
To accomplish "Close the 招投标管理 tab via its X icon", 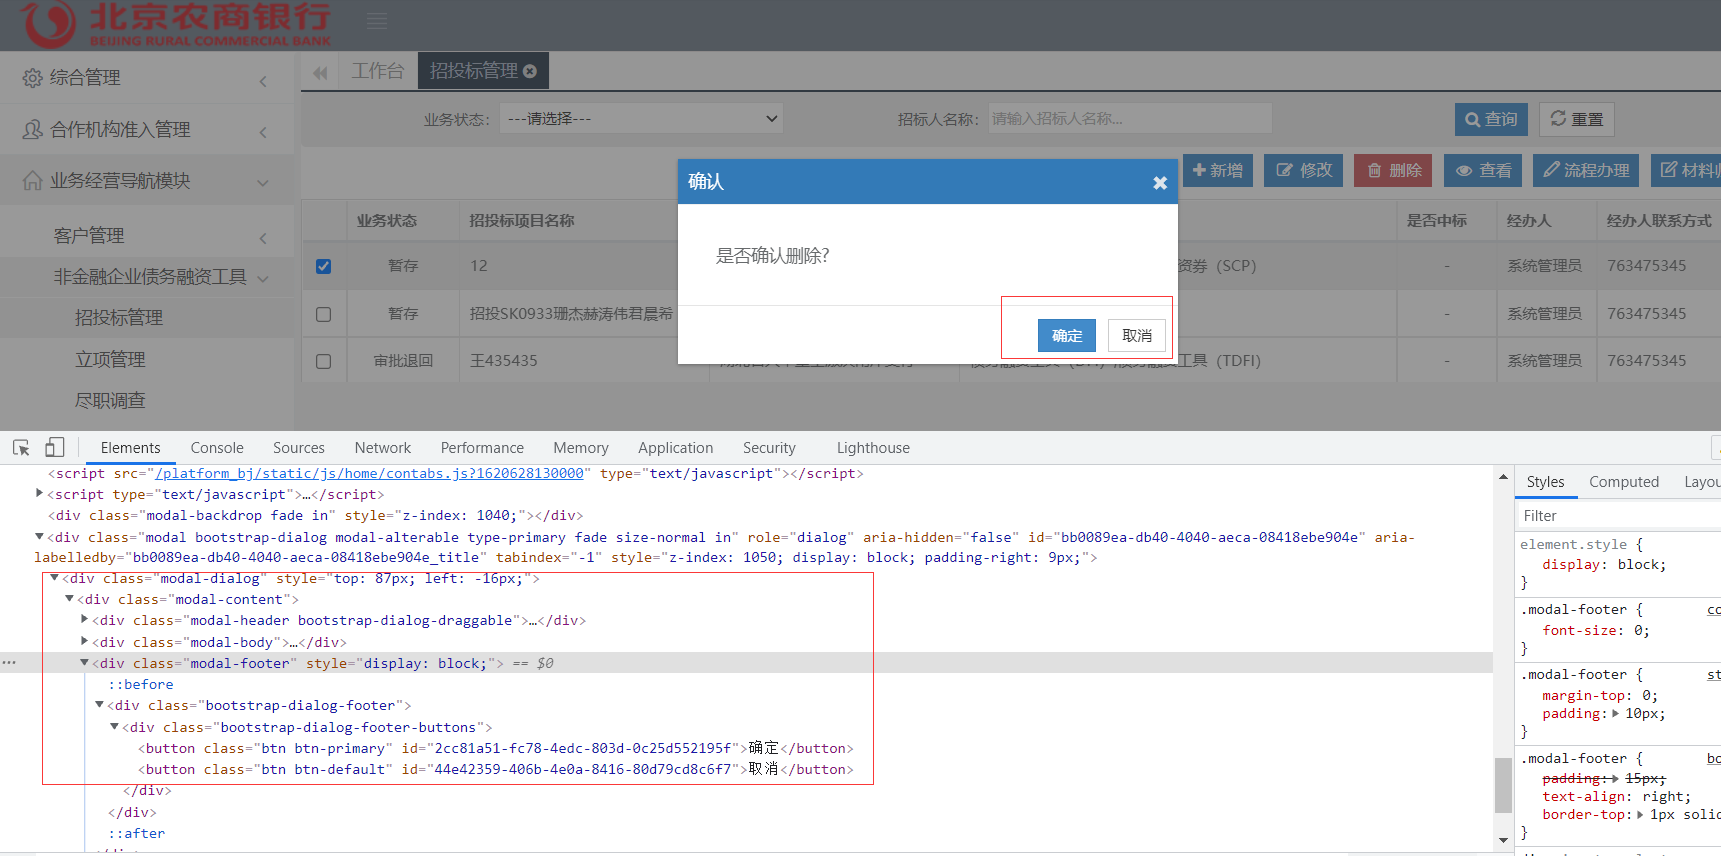I will pyautogui.click(x=530, y=71).
